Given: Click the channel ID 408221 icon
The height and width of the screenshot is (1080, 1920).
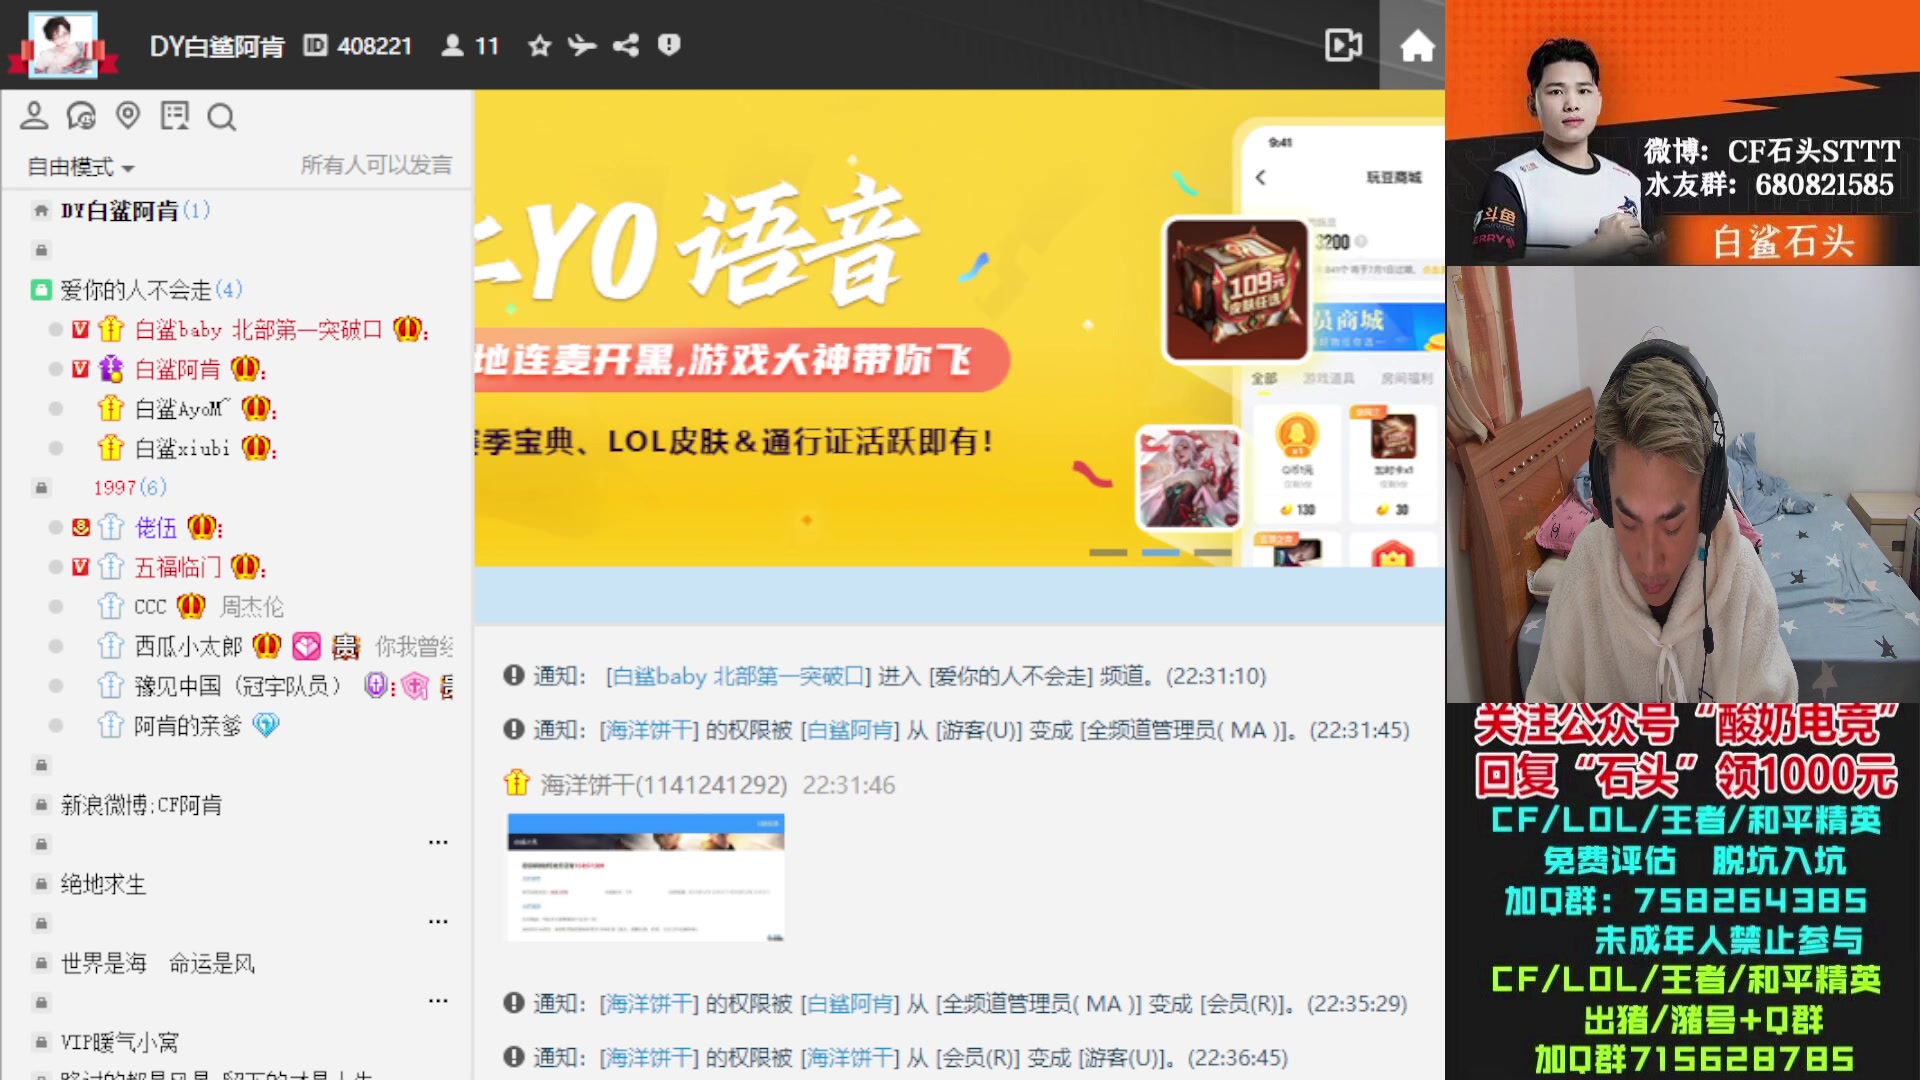Looking at the screenshot, I should pyautogui.click(x=315, y=45).
